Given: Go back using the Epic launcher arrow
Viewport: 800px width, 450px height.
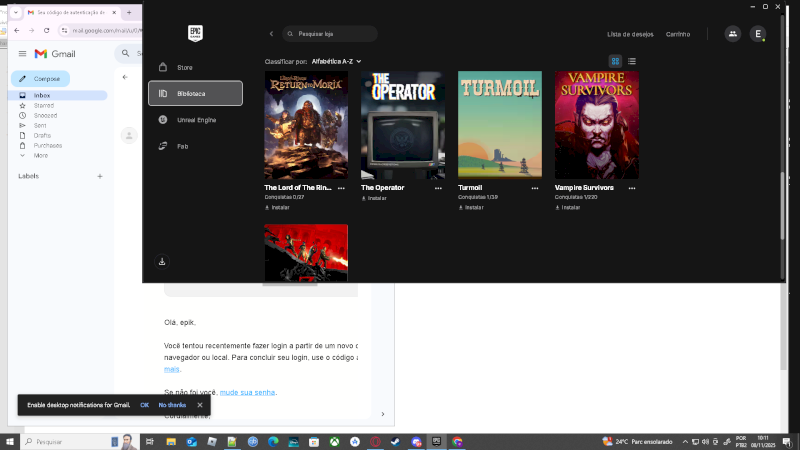Looking at the screenshot, I should pos(271,34).
